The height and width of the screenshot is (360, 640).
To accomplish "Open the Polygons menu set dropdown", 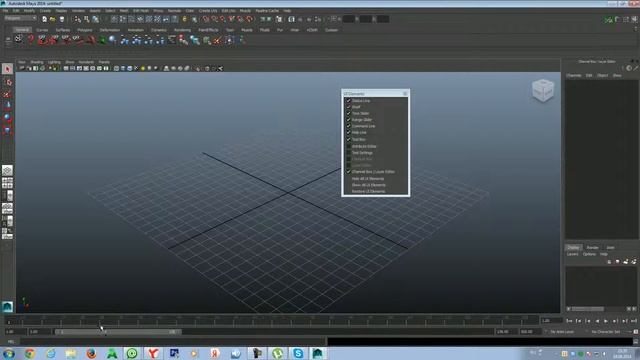I will pyautogui.click(x=20, y=18).
